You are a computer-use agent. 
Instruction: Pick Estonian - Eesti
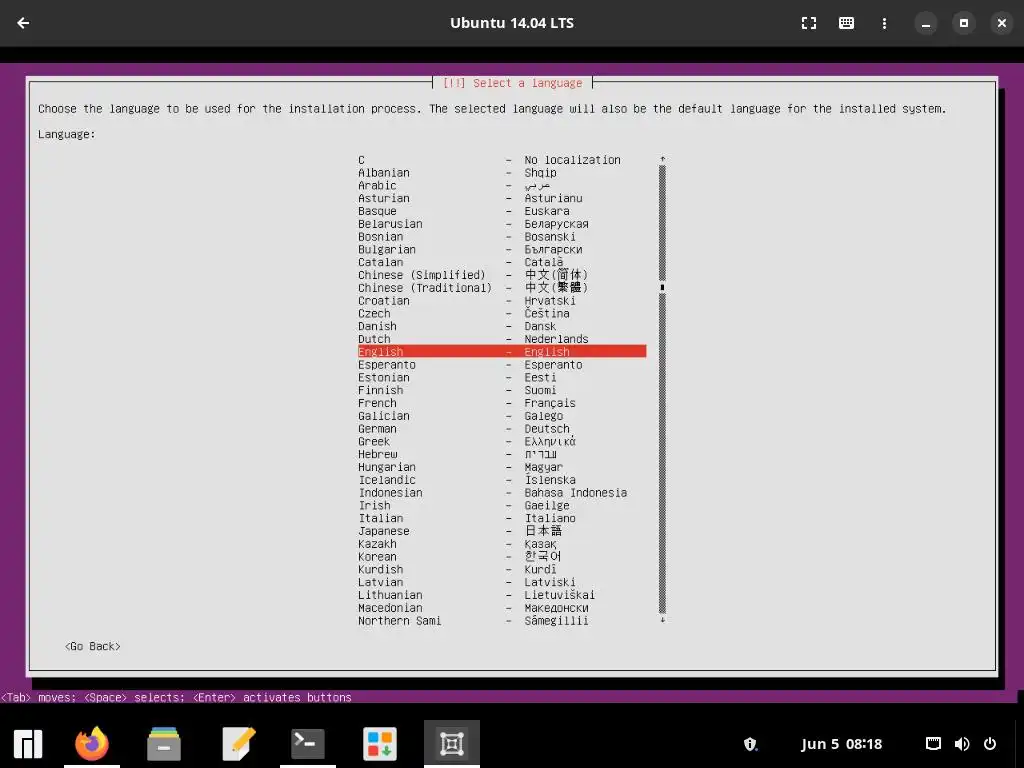pos(502,377)
